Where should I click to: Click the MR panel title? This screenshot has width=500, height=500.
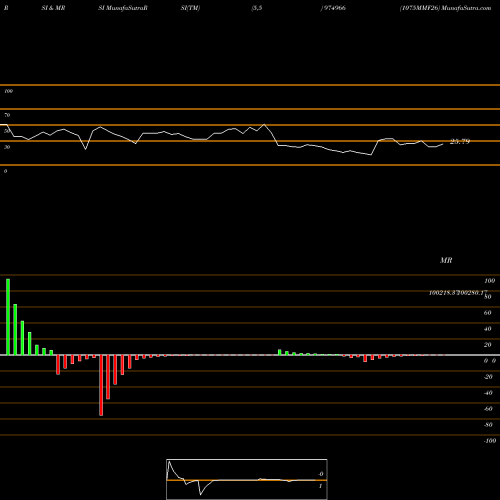point(446,260)
